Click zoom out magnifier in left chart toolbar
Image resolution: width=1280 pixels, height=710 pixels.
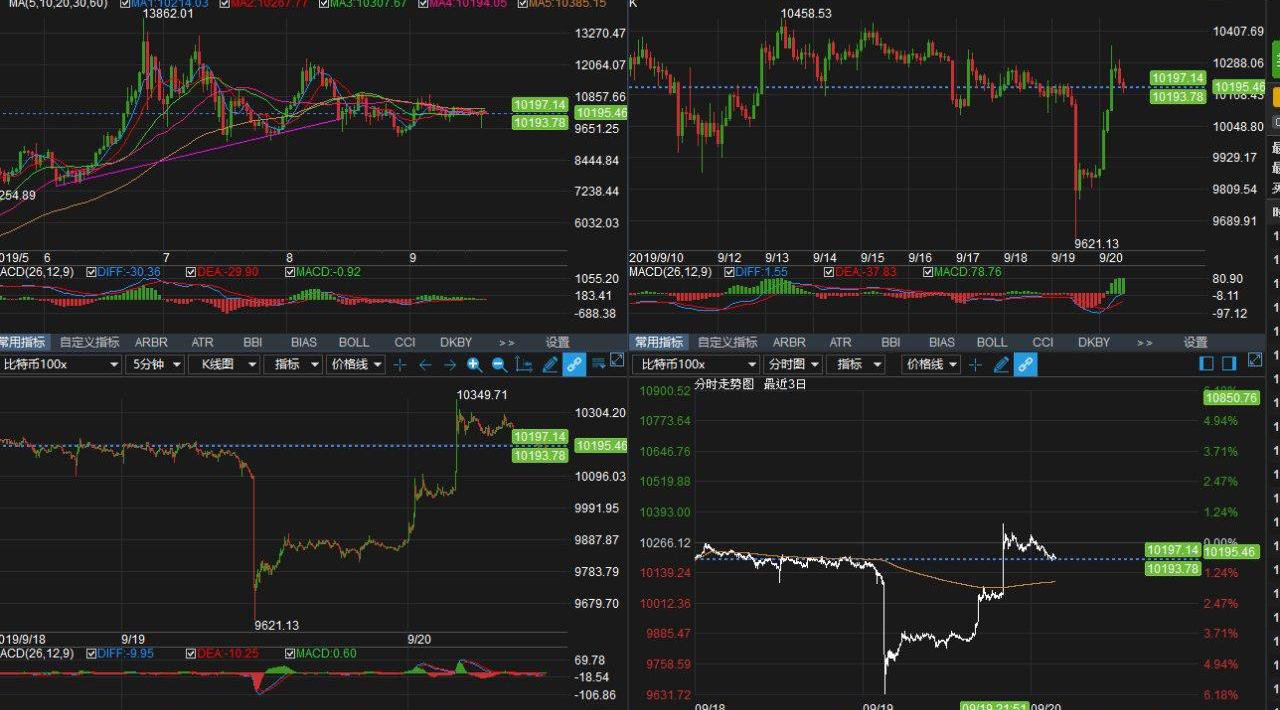499,365
